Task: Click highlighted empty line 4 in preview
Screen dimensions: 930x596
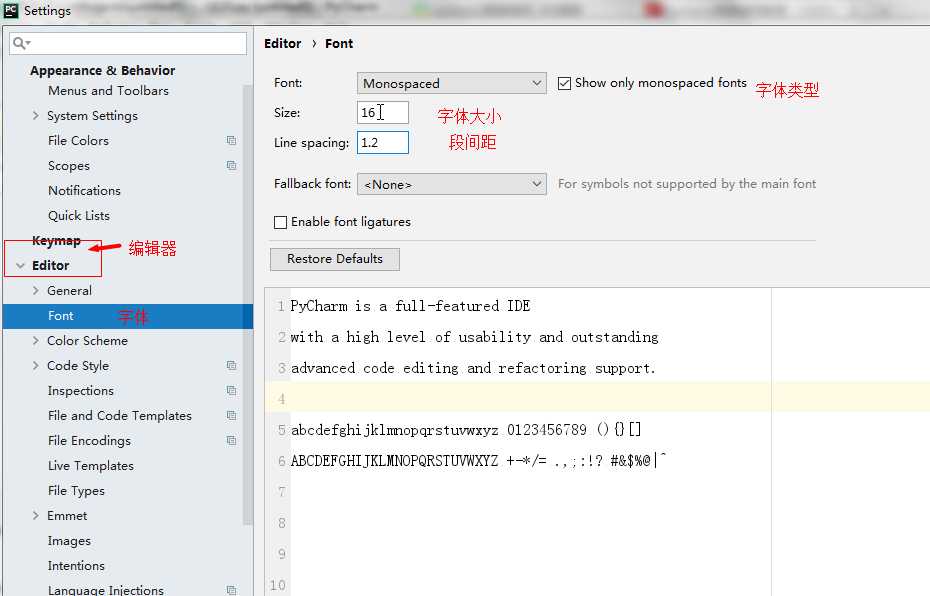Action: (597, 397)
